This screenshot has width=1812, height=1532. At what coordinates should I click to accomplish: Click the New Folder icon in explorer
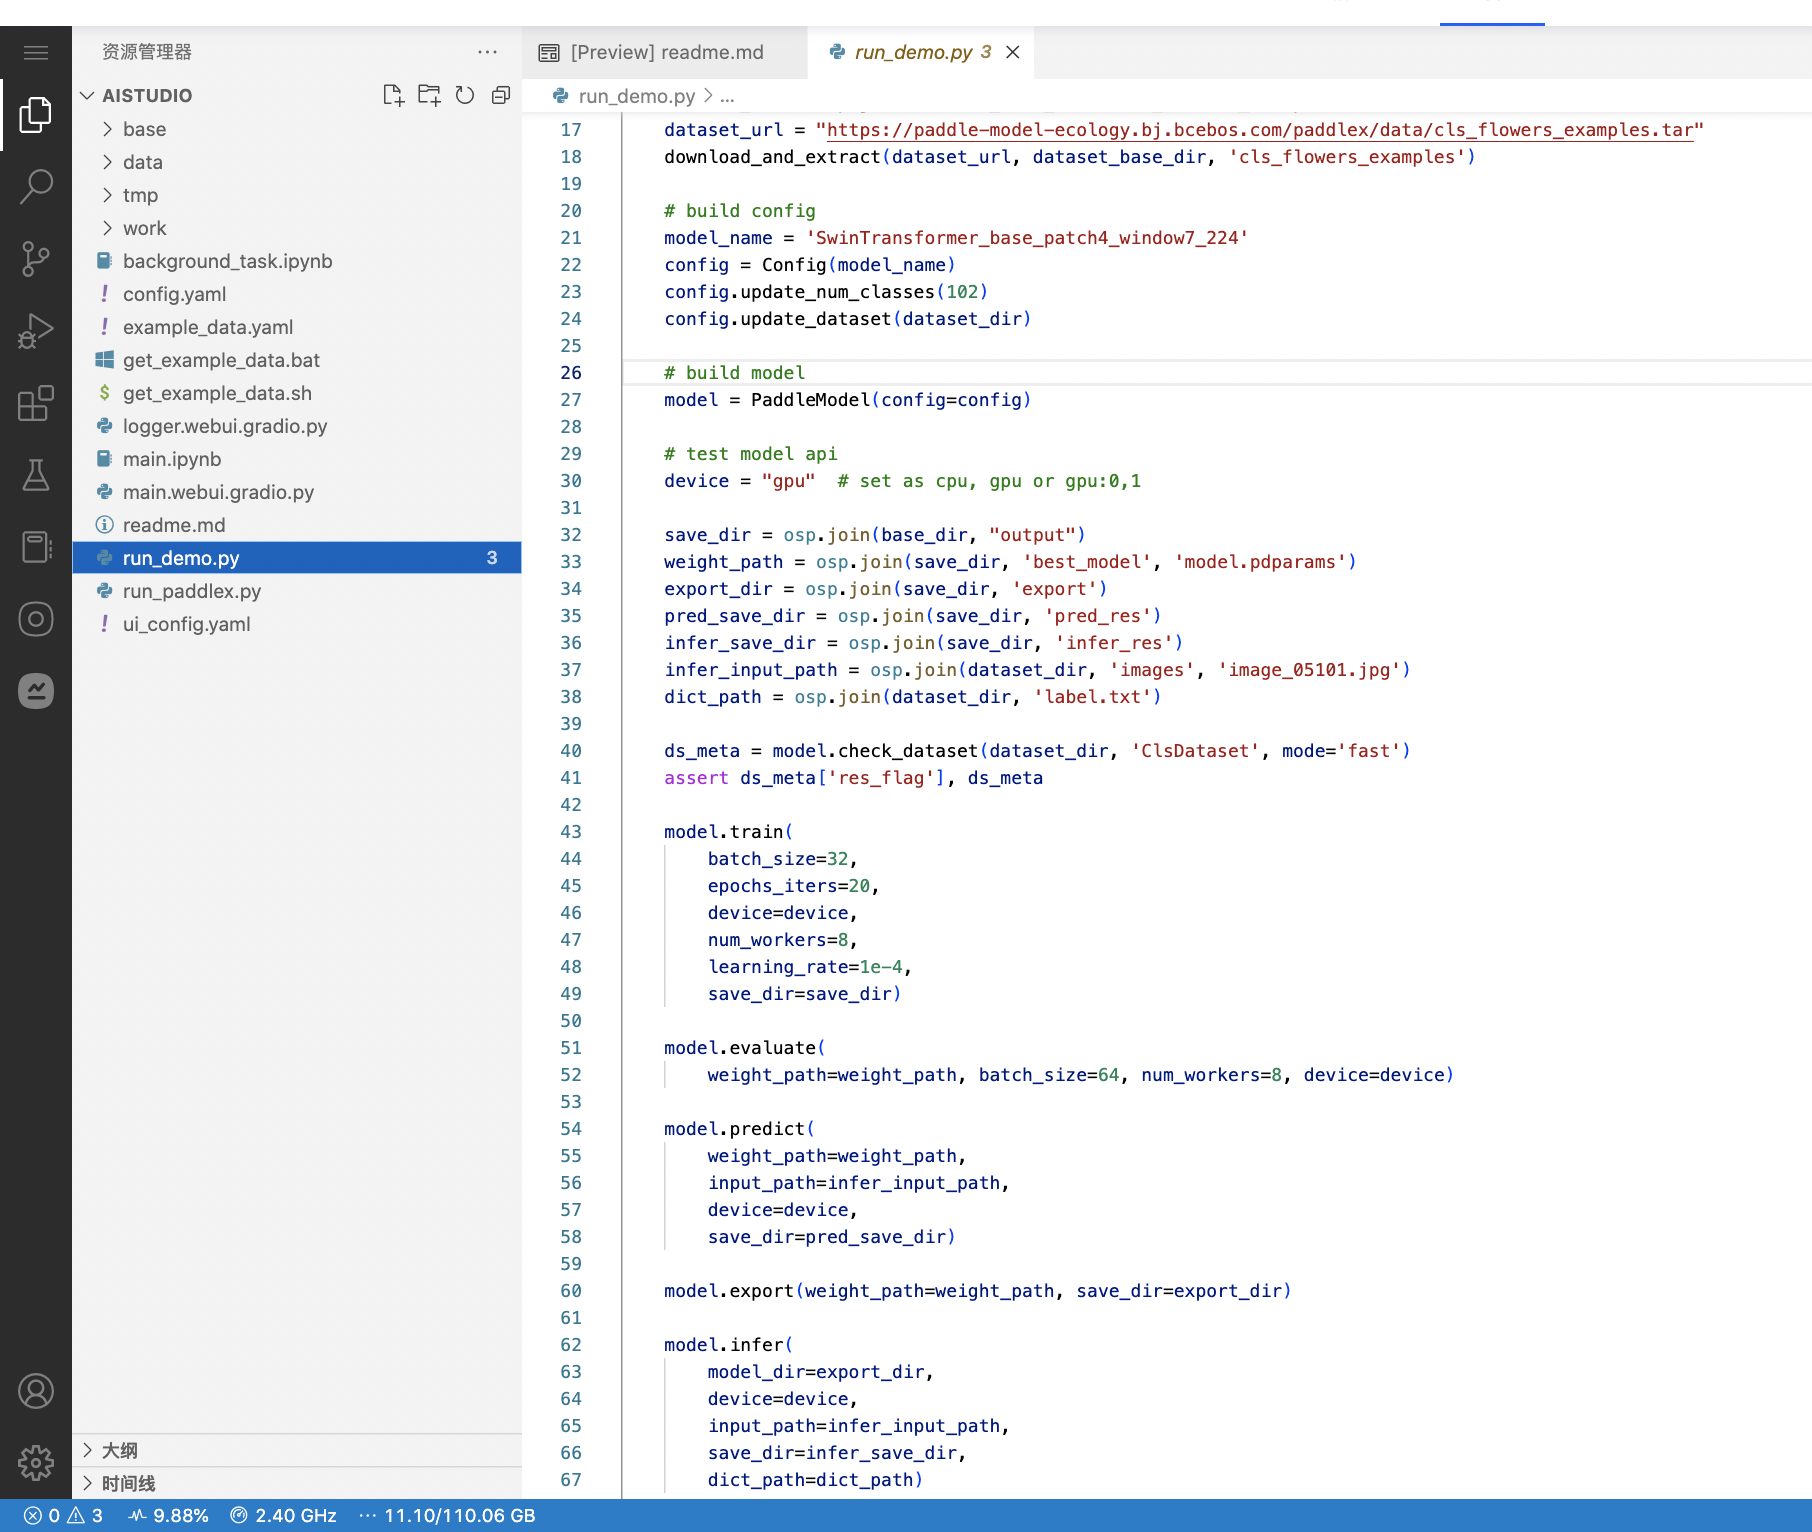coord(429,95)
